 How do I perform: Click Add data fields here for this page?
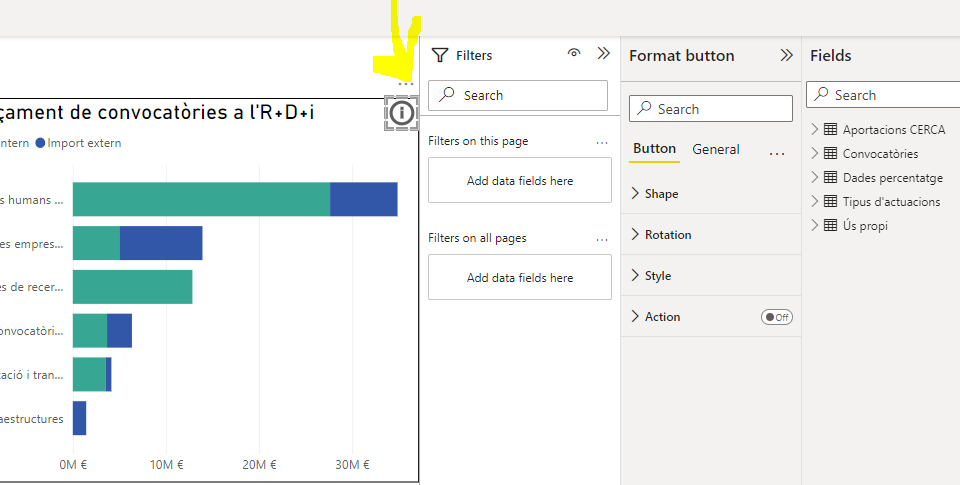[x=520, y=180]
